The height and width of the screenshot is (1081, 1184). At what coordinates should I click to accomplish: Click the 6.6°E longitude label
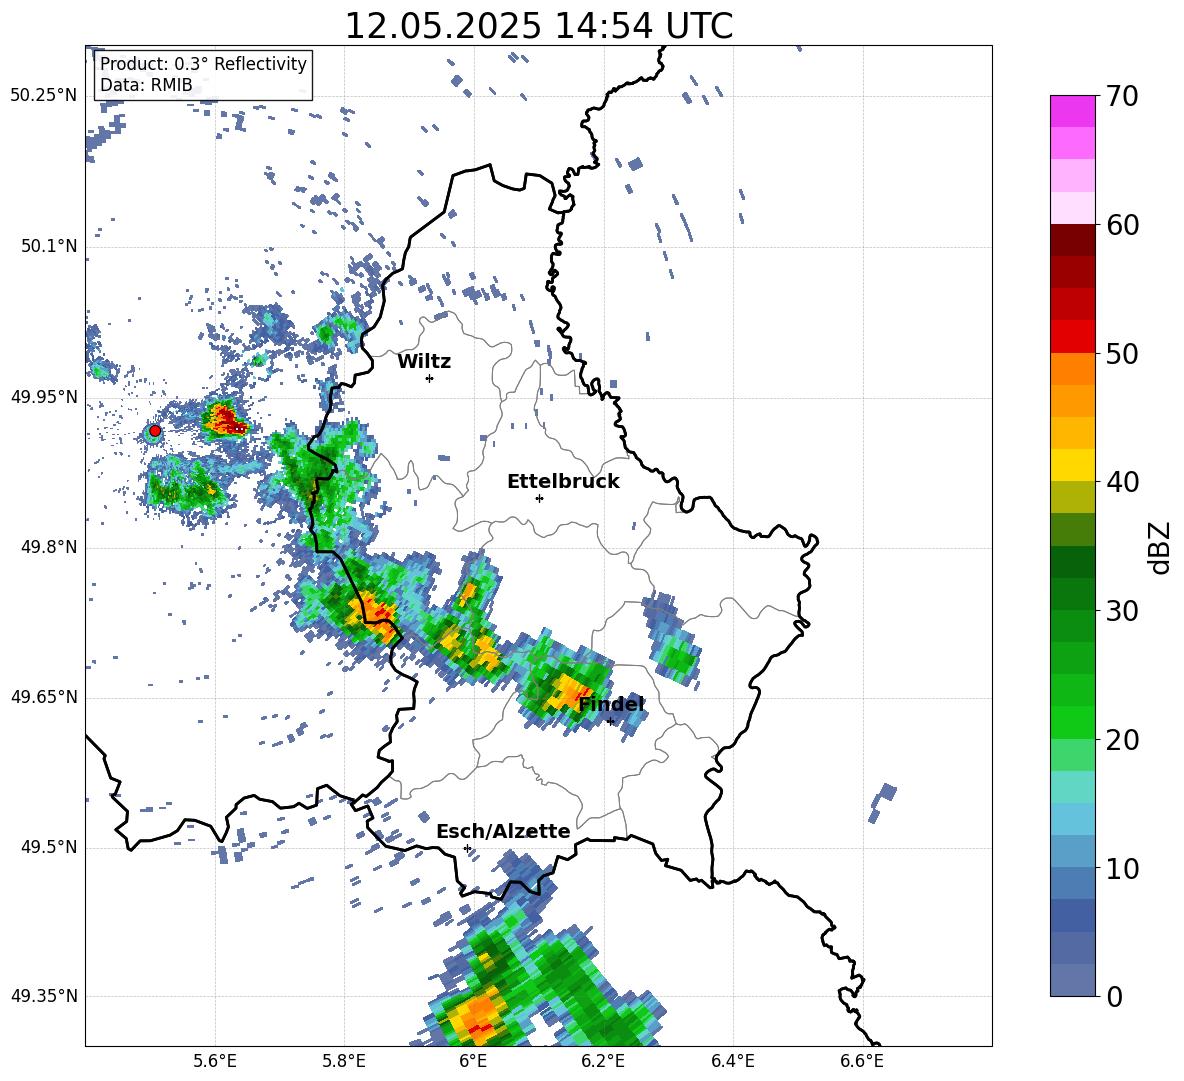pyautogui.click(x=862, y=1061)
